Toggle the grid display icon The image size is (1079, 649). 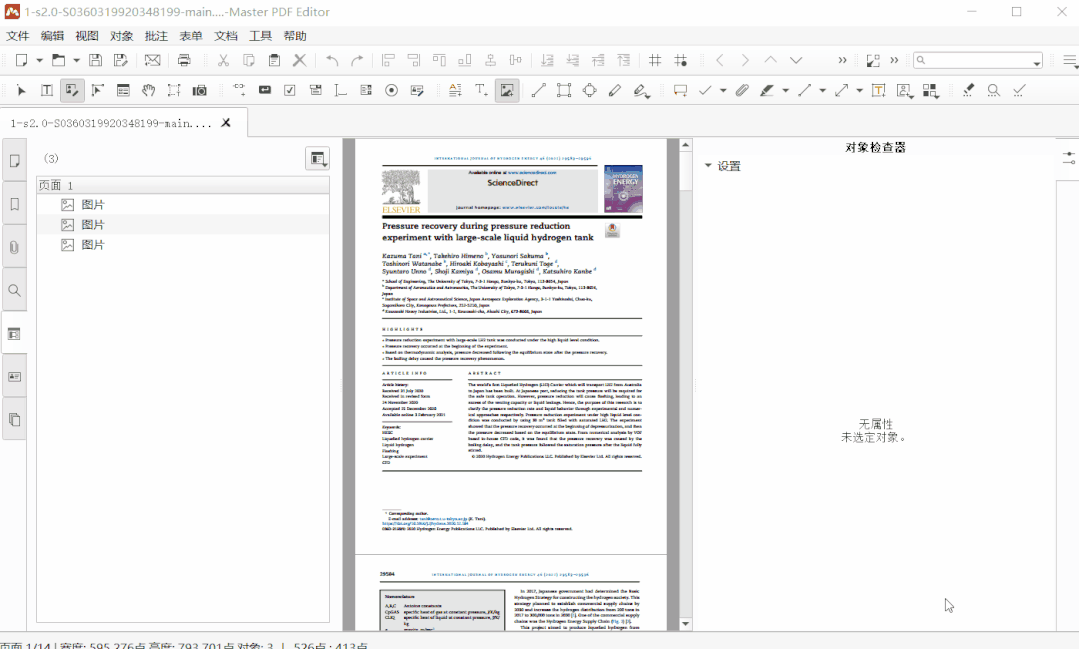[655, 60]
